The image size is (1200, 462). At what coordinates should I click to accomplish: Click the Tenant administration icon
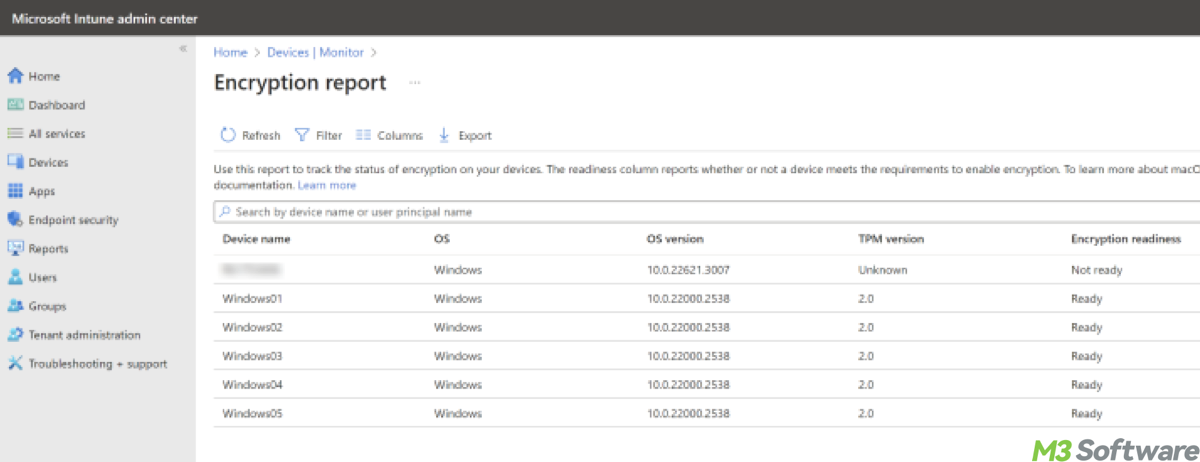point(15,335)
